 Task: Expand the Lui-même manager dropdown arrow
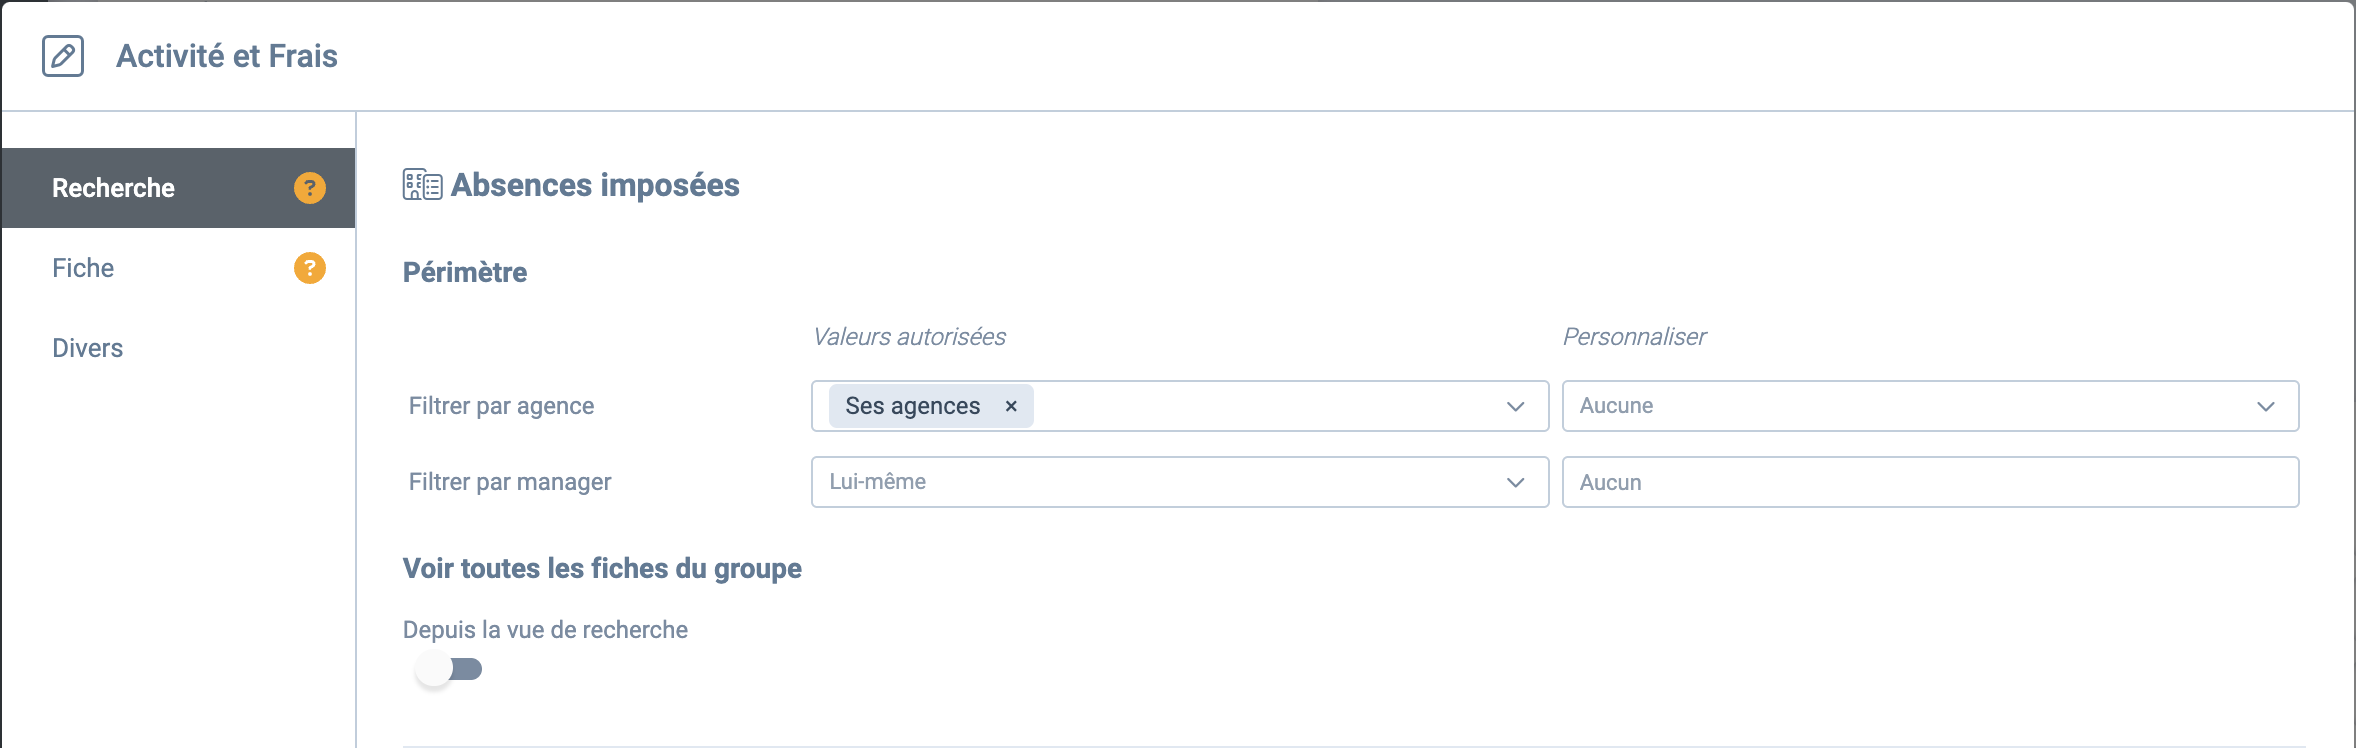tap(1516, 482)
